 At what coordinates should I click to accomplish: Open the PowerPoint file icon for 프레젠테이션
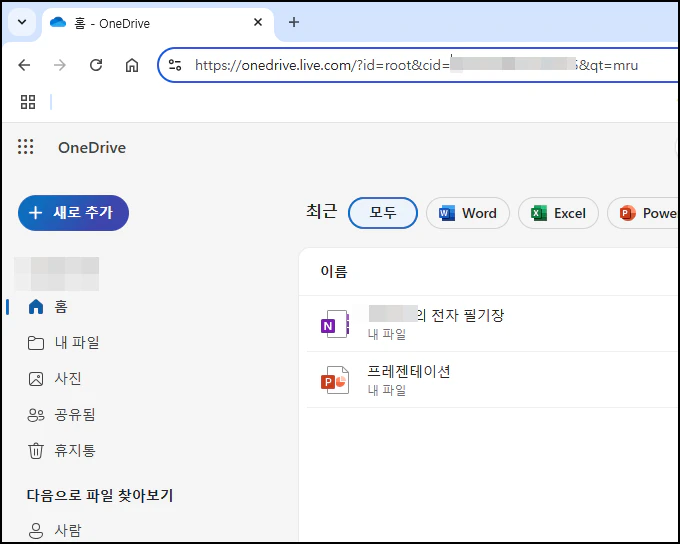pos(335,380)
